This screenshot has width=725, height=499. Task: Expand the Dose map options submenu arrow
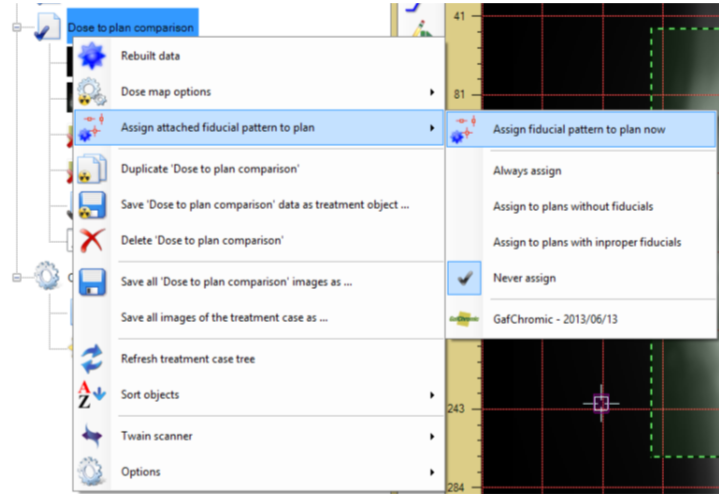(x=432, y=92)
